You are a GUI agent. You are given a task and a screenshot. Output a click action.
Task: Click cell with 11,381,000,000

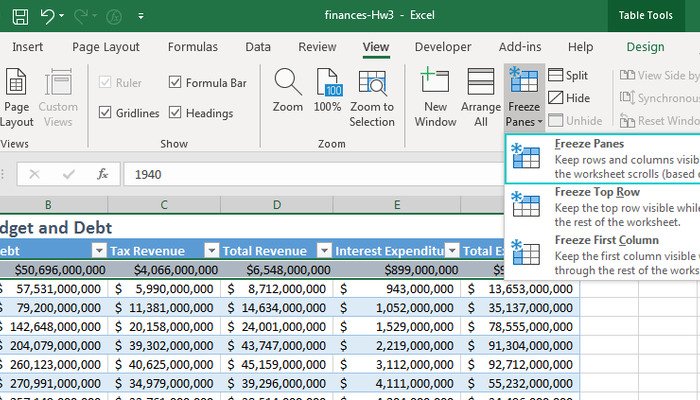coord(164,308)
